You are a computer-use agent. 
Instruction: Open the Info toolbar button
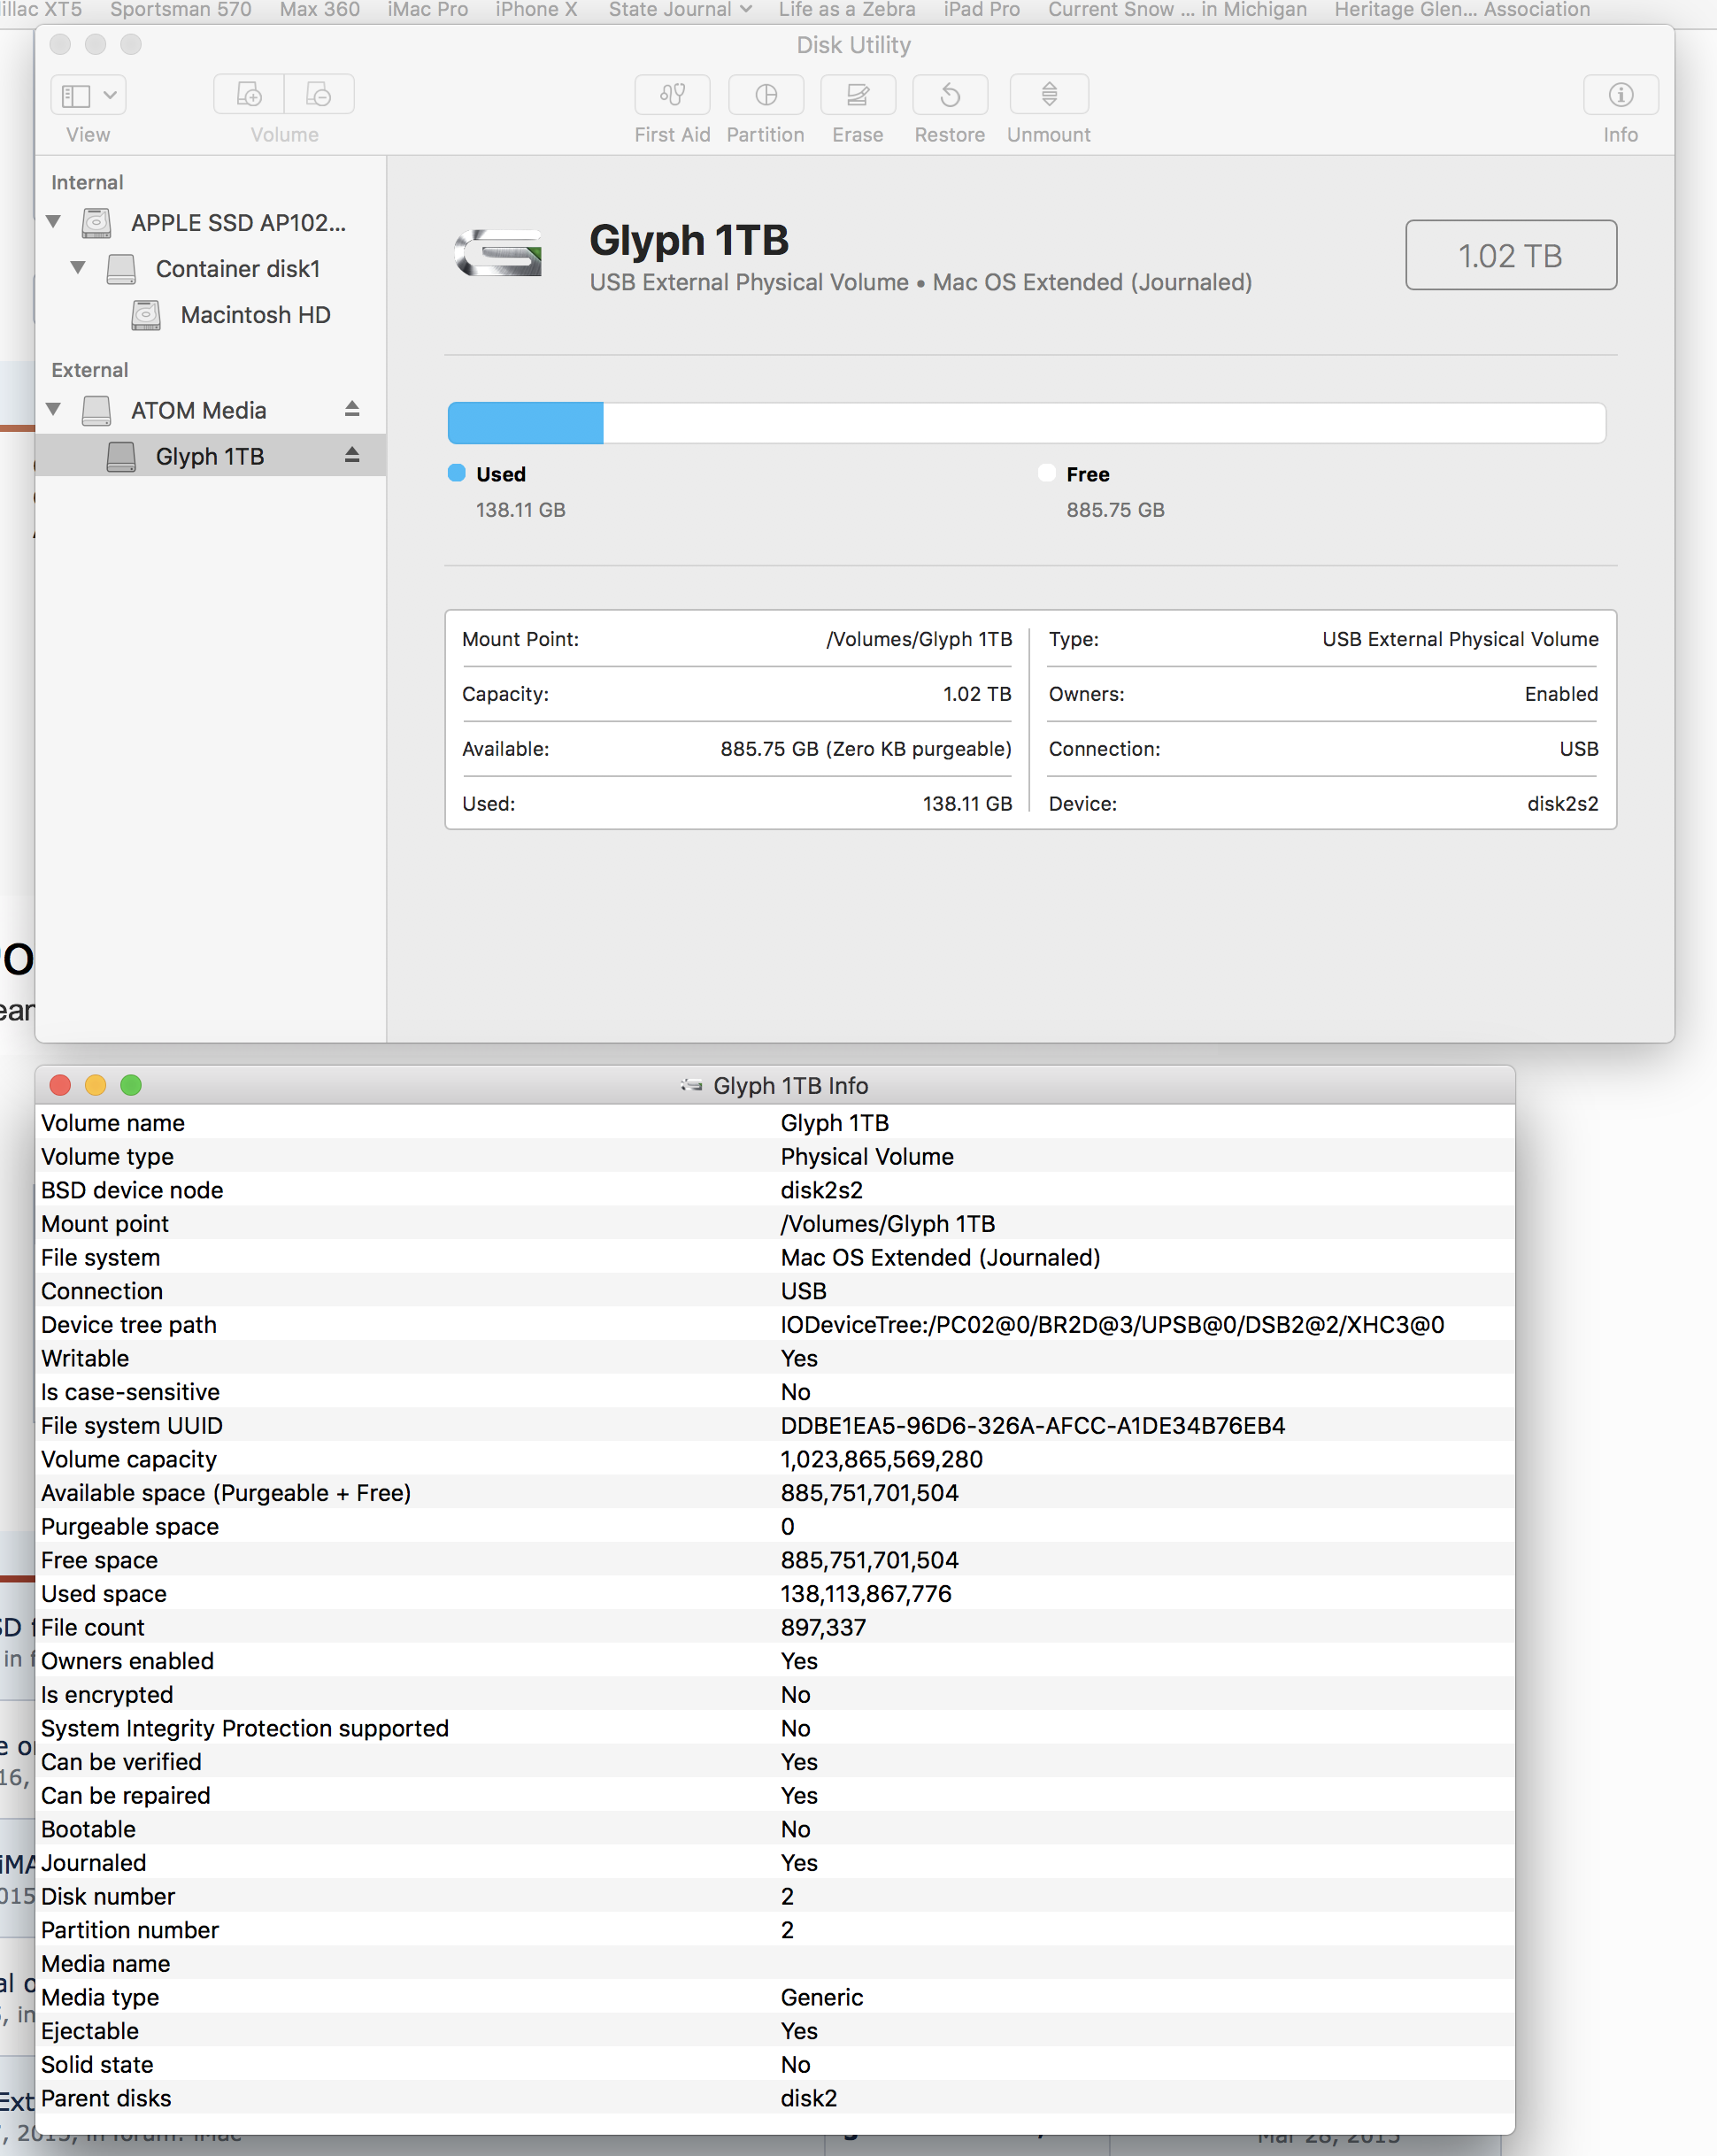[1621, 95]
